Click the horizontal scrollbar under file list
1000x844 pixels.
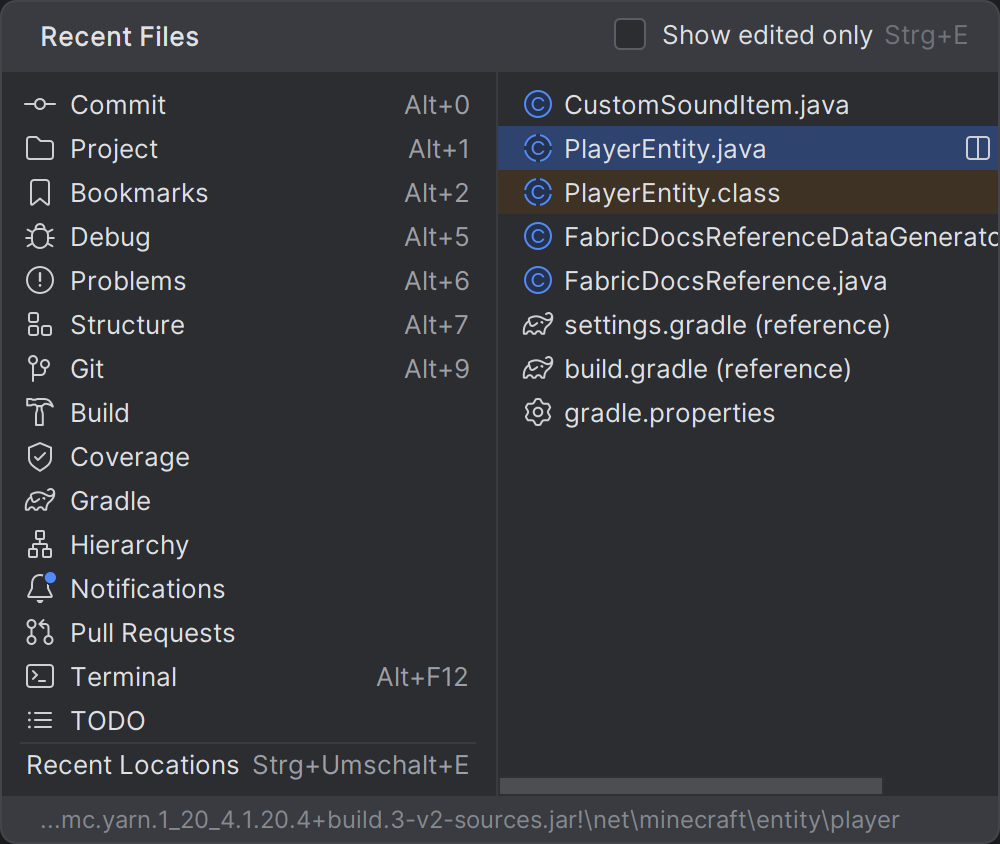coord(690,786)
